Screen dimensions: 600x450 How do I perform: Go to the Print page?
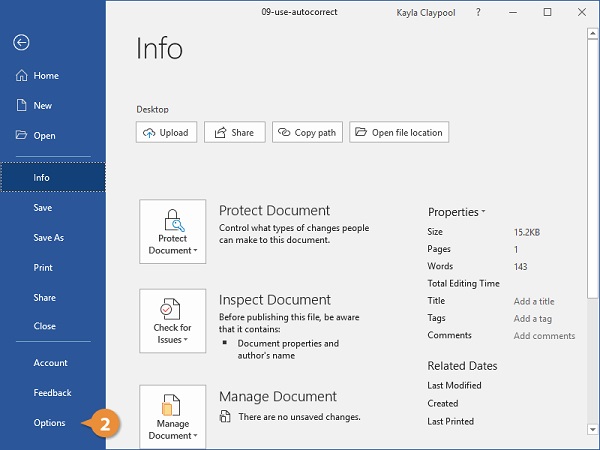tap(43, 267)
